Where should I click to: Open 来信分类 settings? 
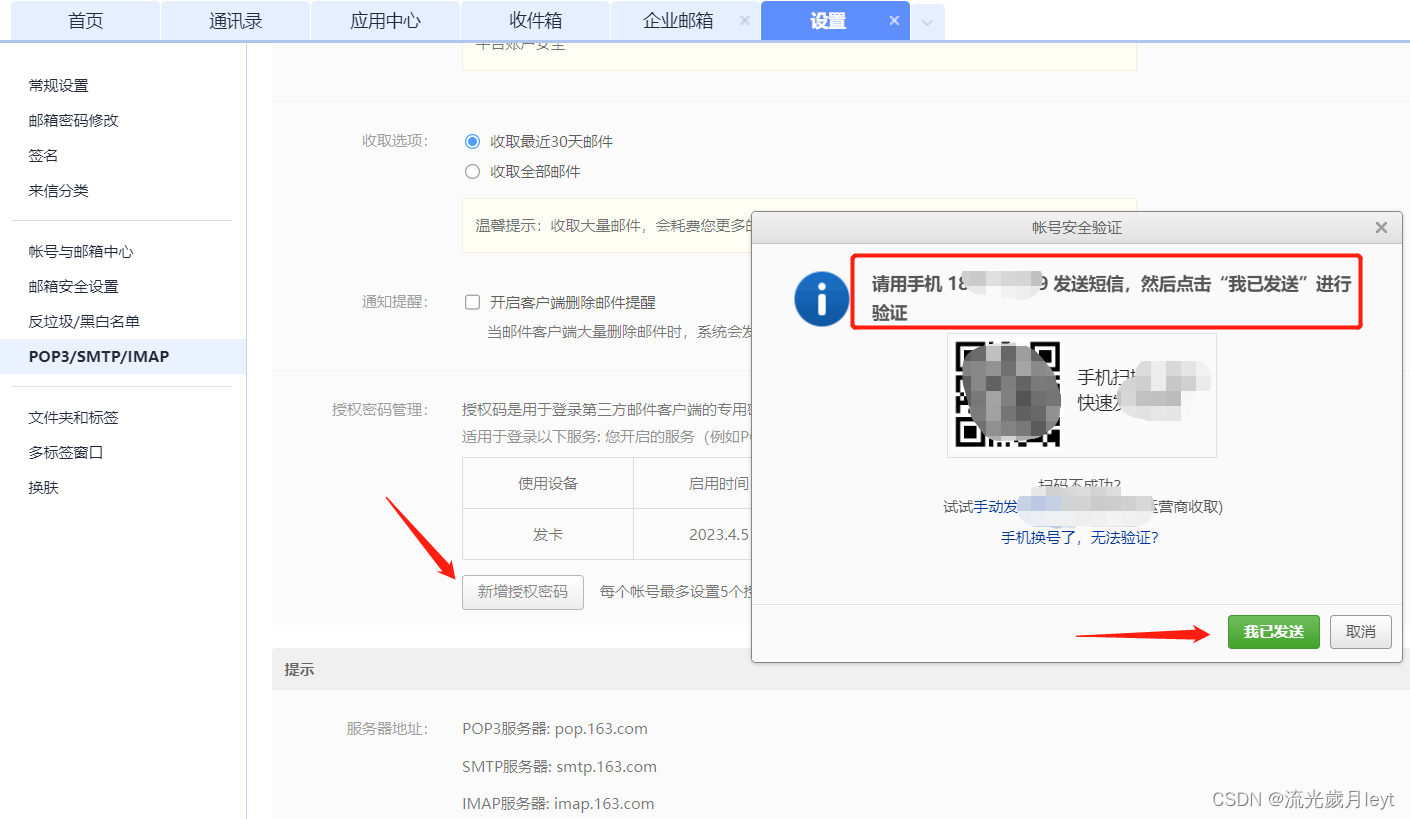point(59,191)
